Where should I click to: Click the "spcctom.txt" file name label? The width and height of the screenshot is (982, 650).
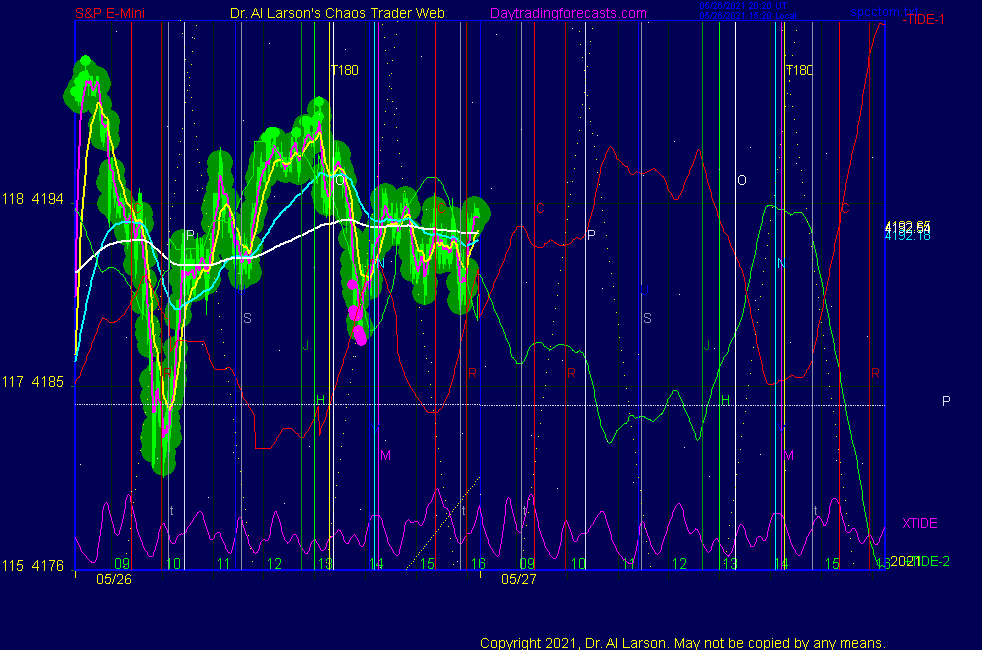(x=884, y=12)
